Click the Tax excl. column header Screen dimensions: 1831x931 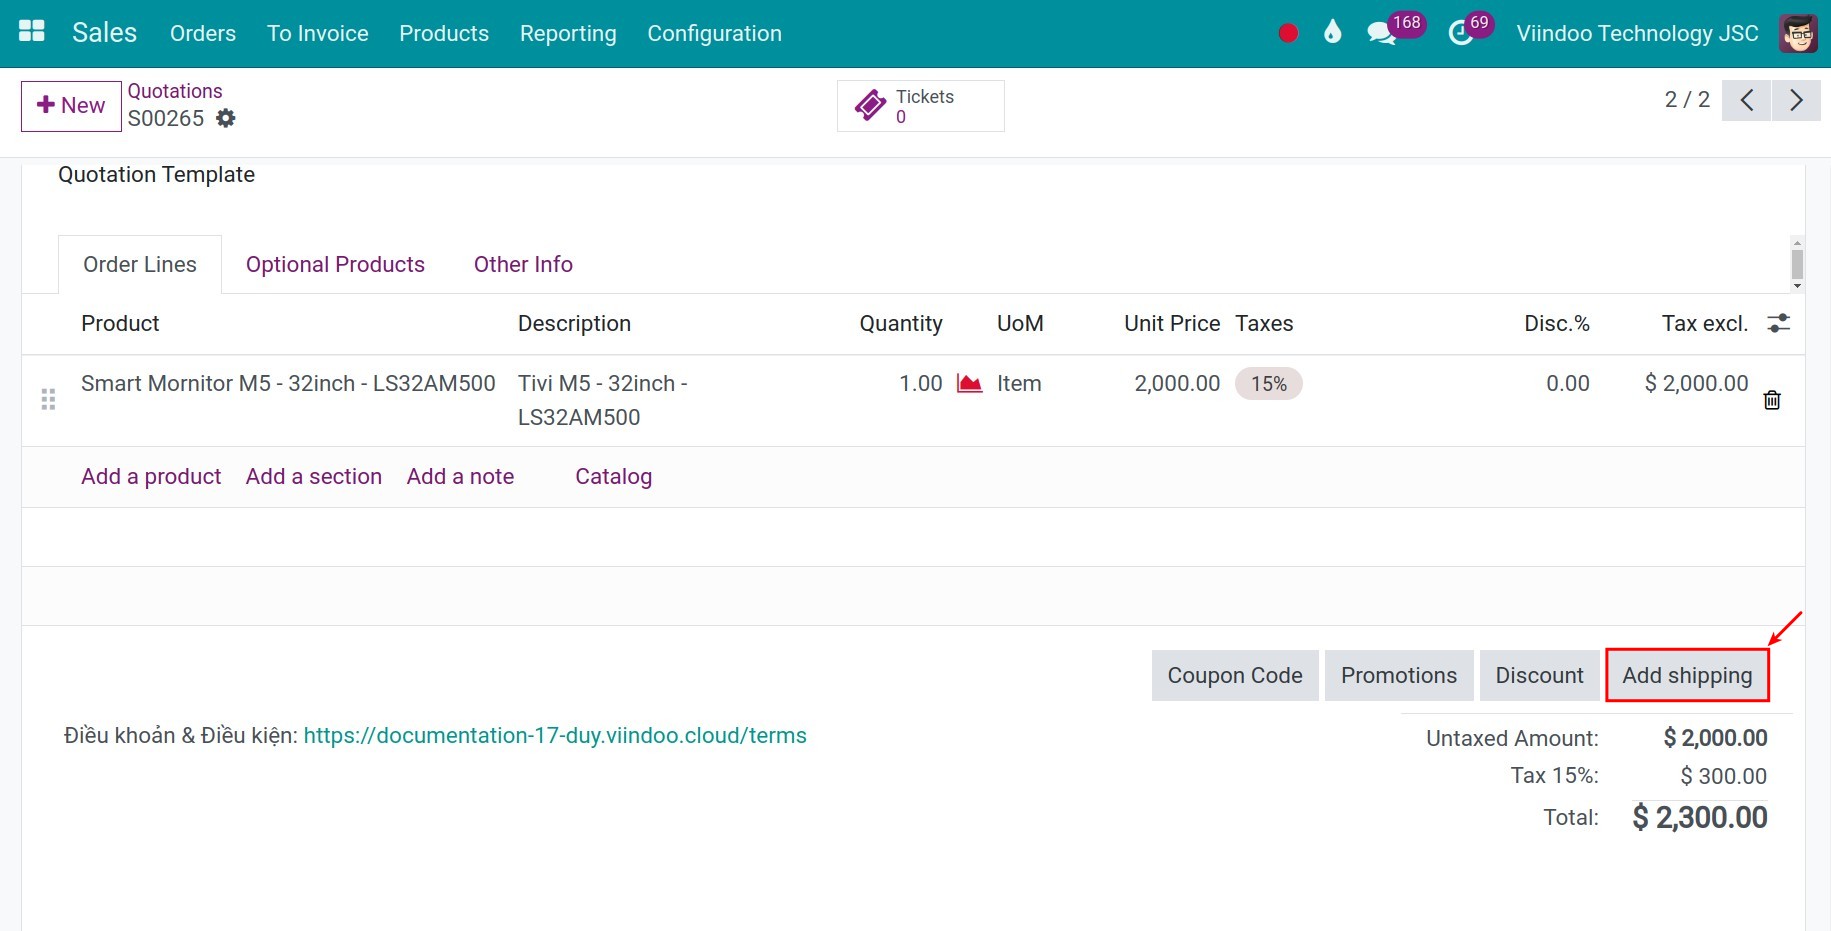coord(1705,323)
